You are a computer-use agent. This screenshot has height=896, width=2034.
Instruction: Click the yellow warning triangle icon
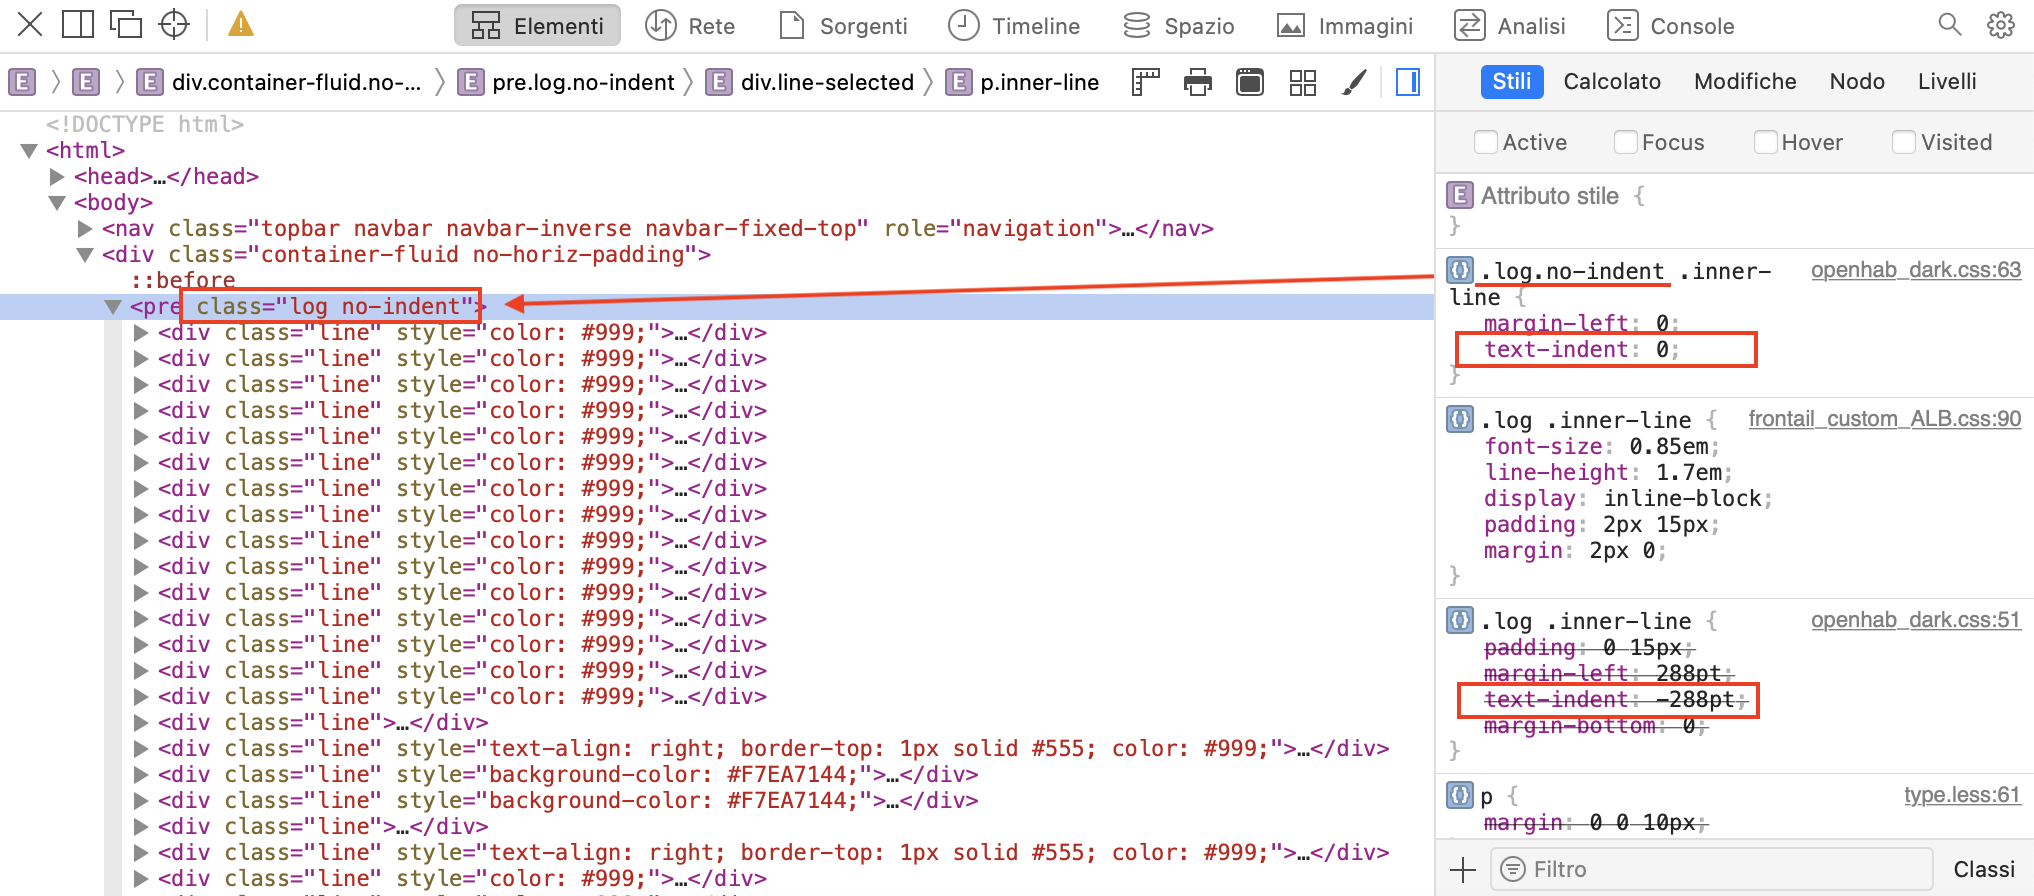tap(240, 25)
